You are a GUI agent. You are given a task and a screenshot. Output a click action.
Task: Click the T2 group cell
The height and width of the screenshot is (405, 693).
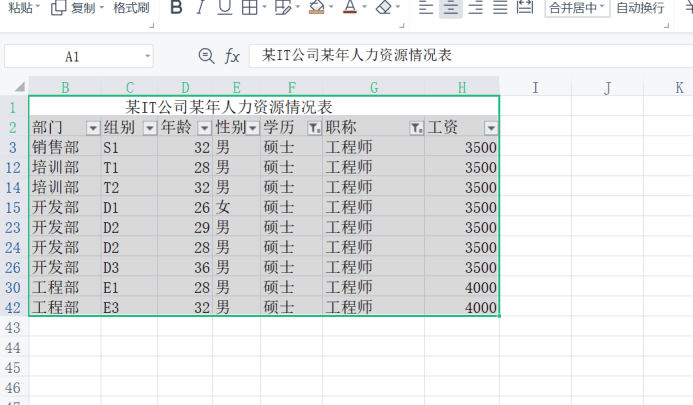[x=129, y=187]
